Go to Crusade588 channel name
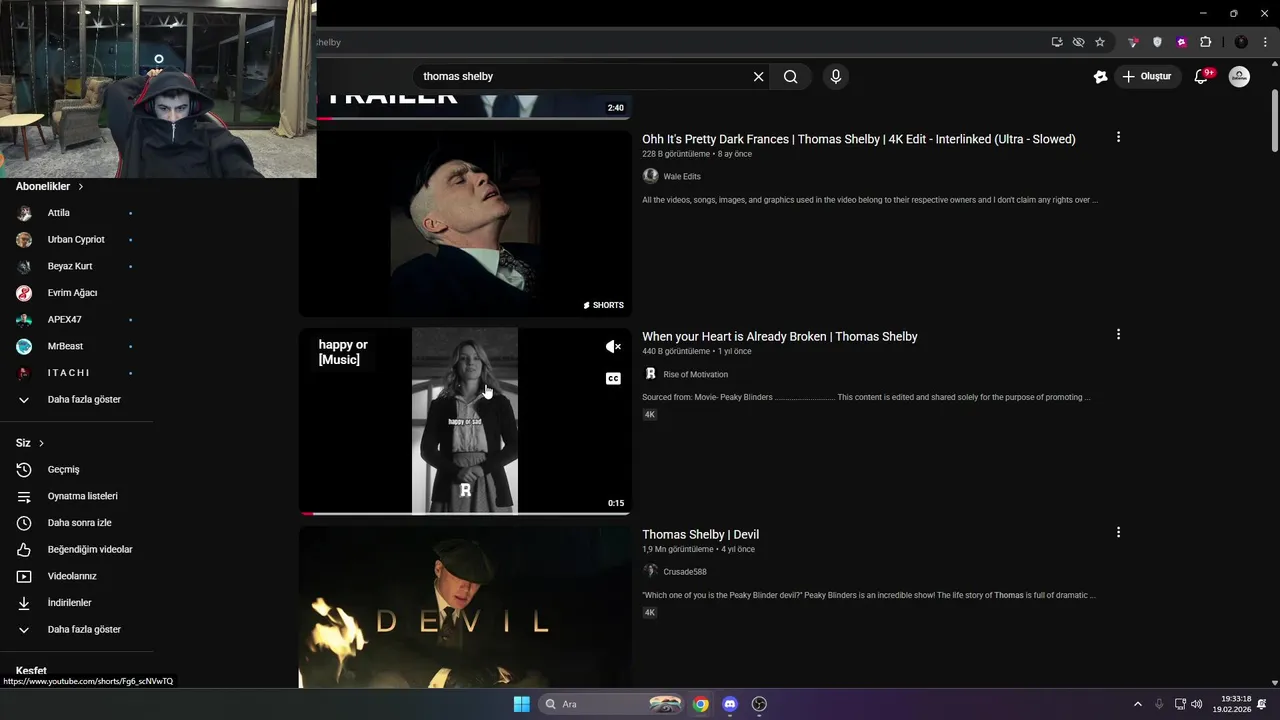This screenshot has height=720, width=1280. [x=685, y=572]
